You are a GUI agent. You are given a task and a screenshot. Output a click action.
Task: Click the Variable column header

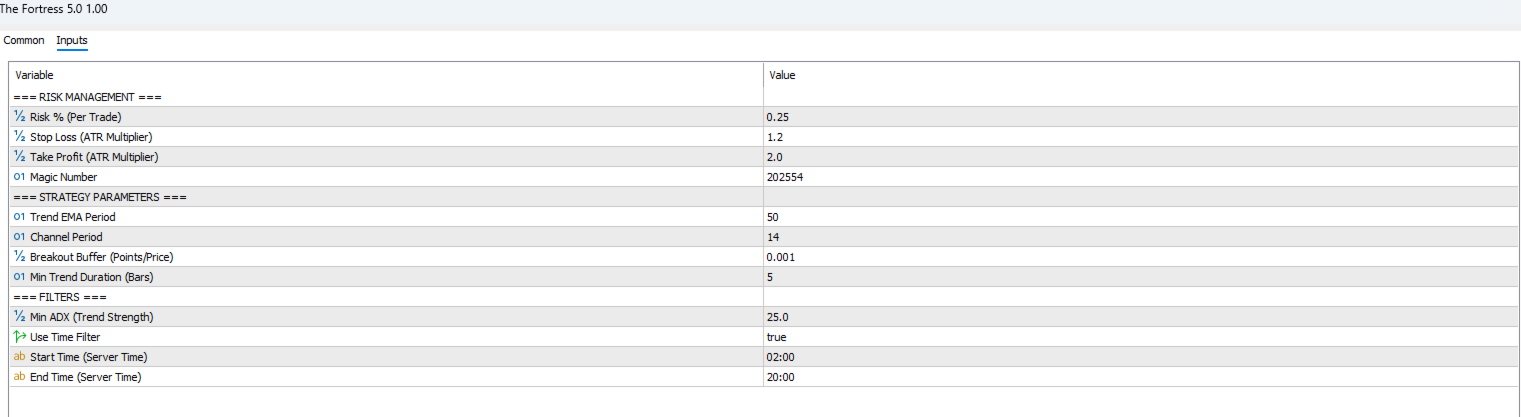35,75
